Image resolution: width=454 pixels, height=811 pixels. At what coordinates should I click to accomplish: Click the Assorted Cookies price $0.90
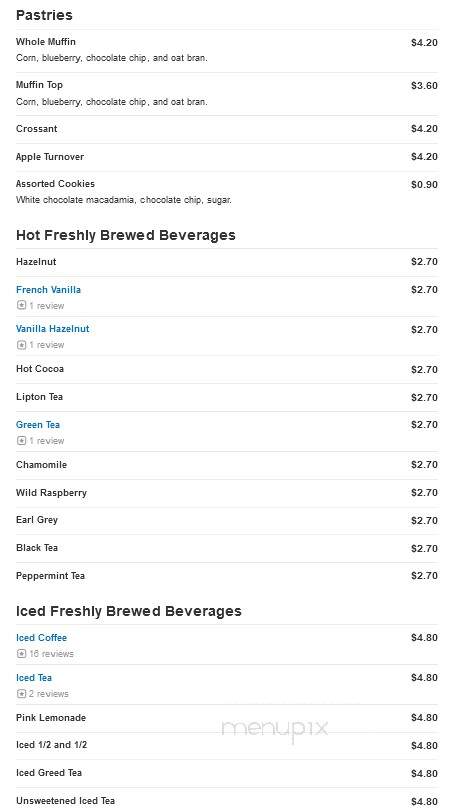[x=424, y=185]
